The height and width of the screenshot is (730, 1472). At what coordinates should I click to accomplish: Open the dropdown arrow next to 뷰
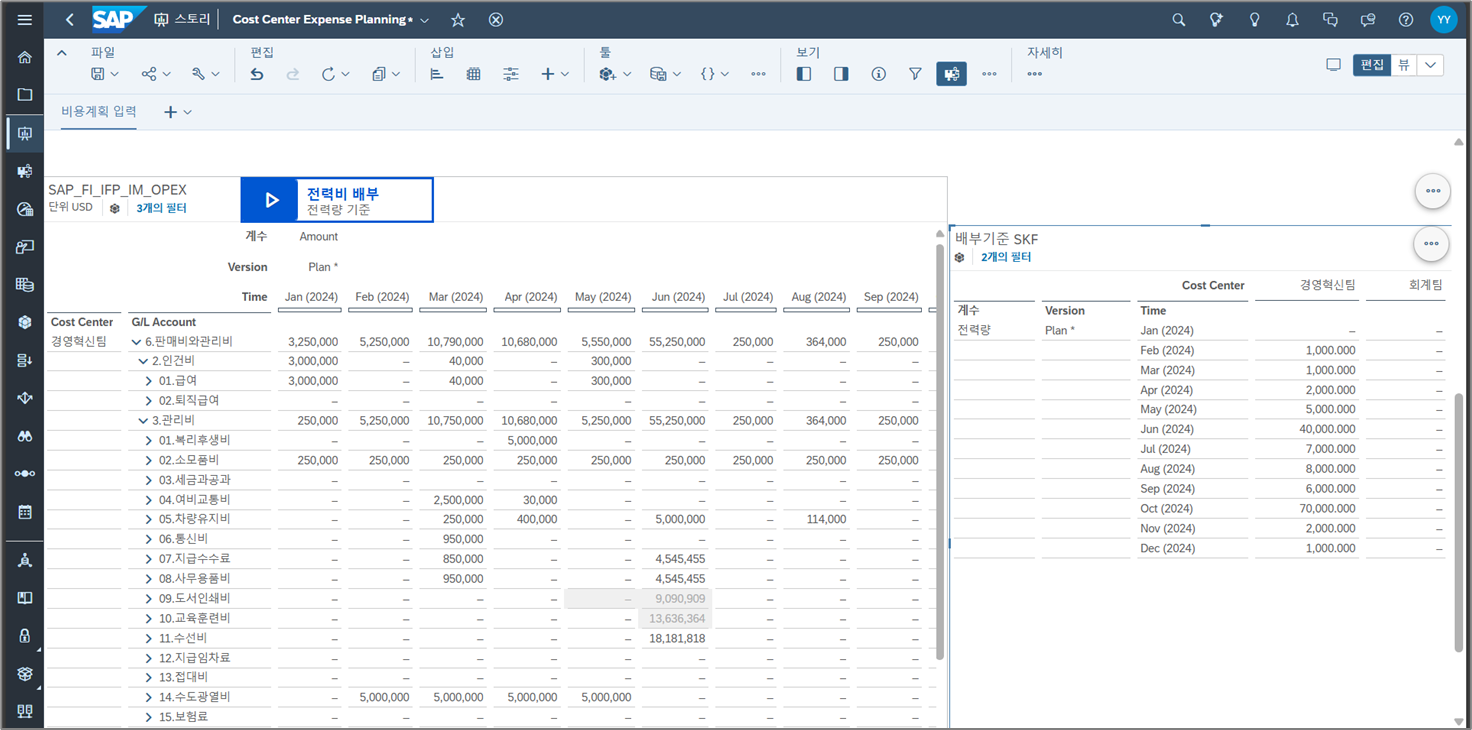tap(1431, 64)
